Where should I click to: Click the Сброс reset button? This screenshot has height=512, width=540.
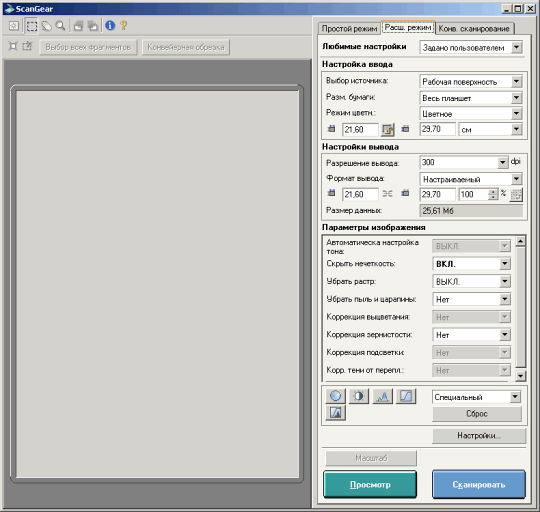click(477, 414)
